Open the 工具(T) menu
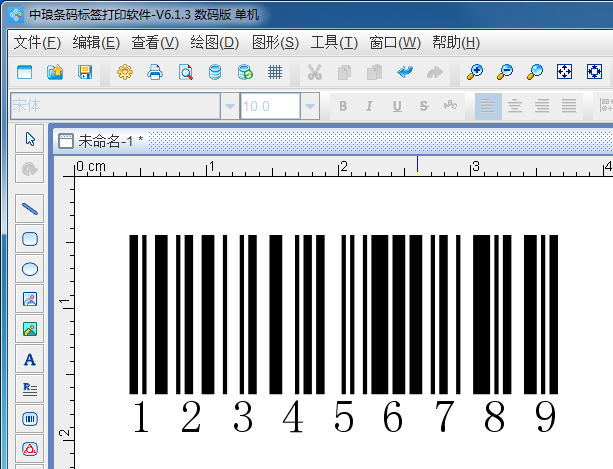Viewport: 613px width, 469px height. (x=334, y=43)
